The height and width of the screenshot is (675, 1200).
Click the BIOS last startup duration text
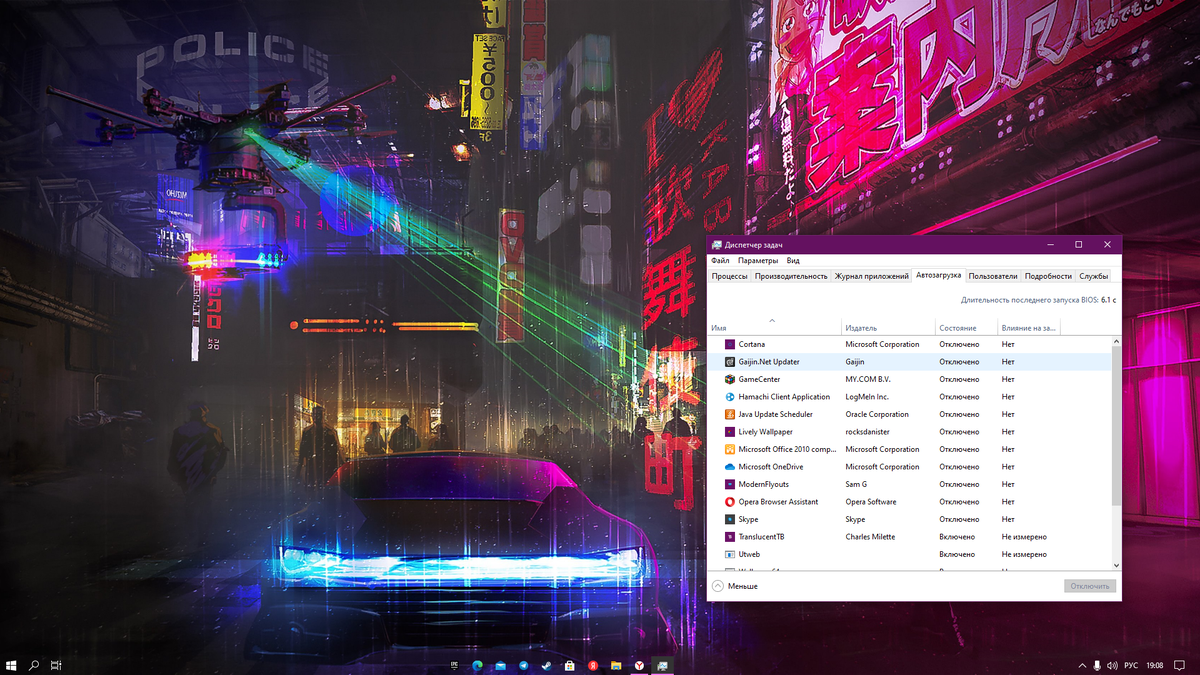(1038, 300)
